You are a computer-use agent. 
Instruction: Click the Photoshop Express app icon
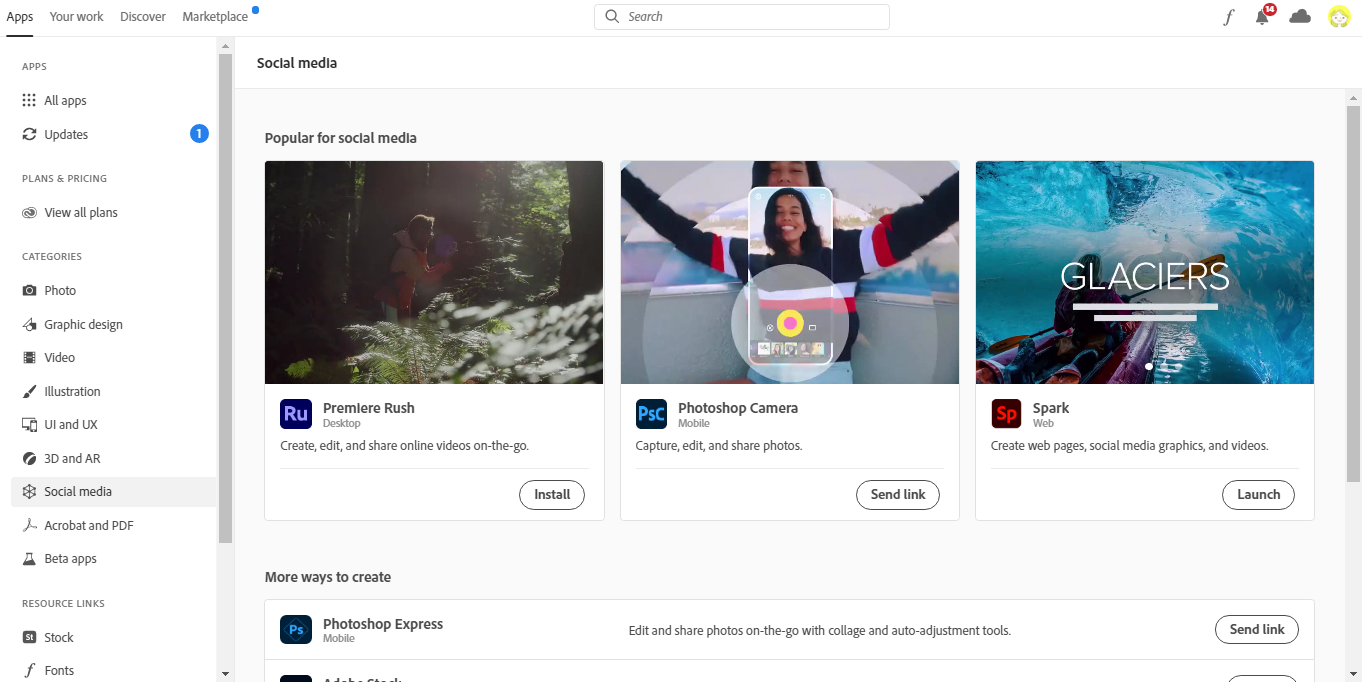296,630
